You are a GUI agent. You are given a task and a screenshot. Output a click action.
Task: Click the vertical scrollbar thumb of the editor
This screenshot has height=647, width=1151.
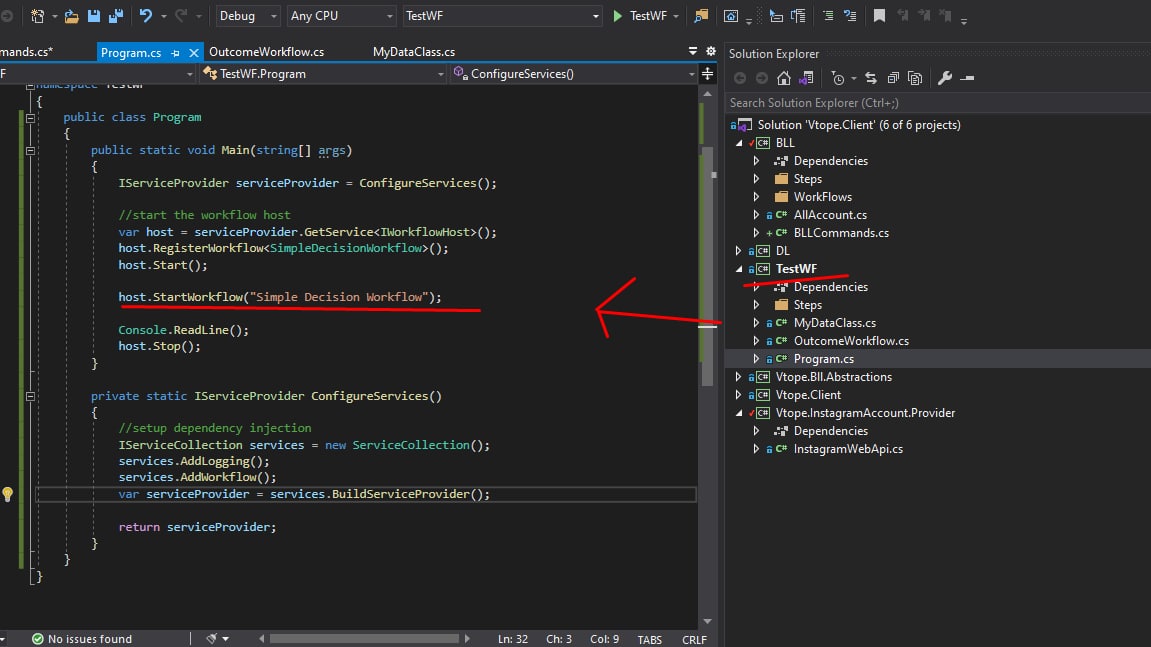pyautogui.click(x=708, y=266)
